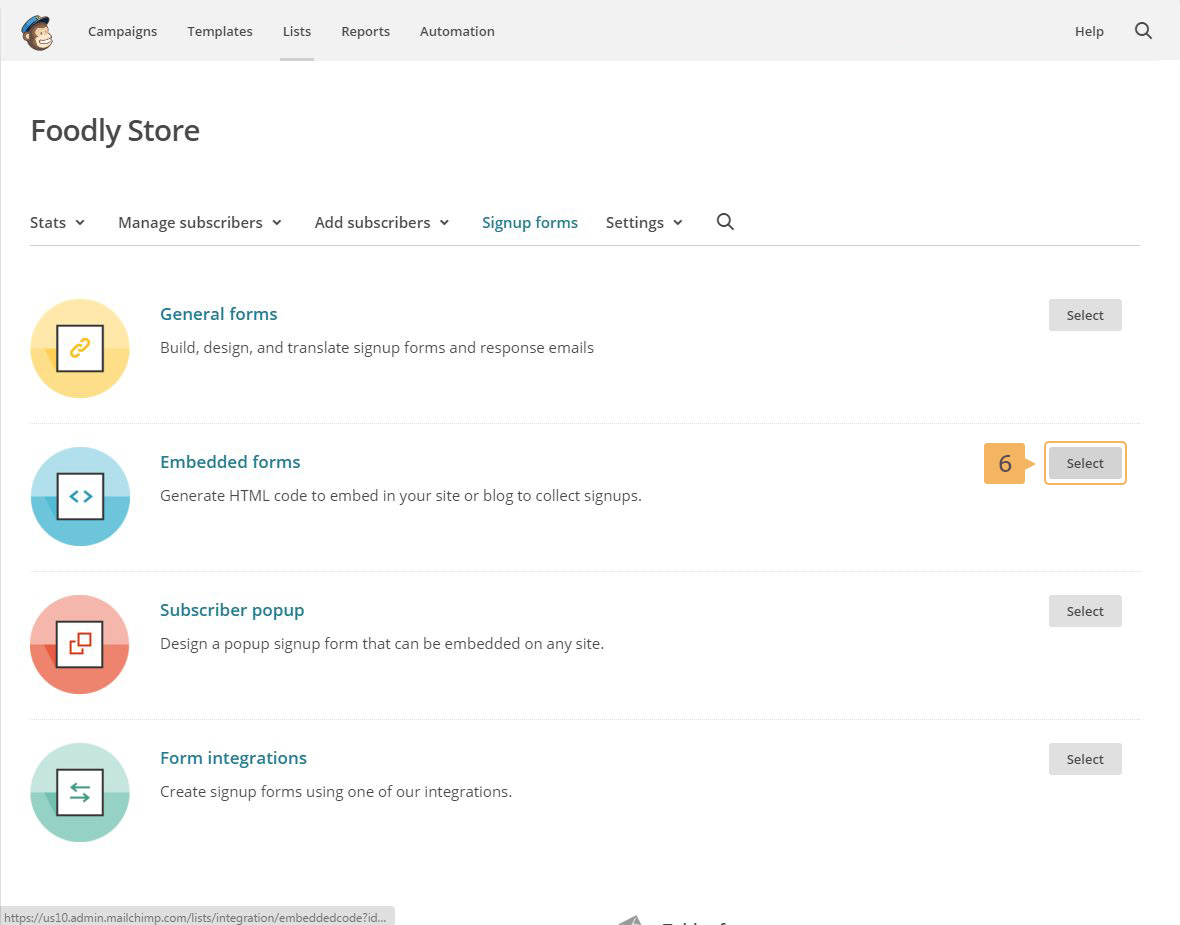
Task: Expand the Stats dropdown
Action: [57, 223]
